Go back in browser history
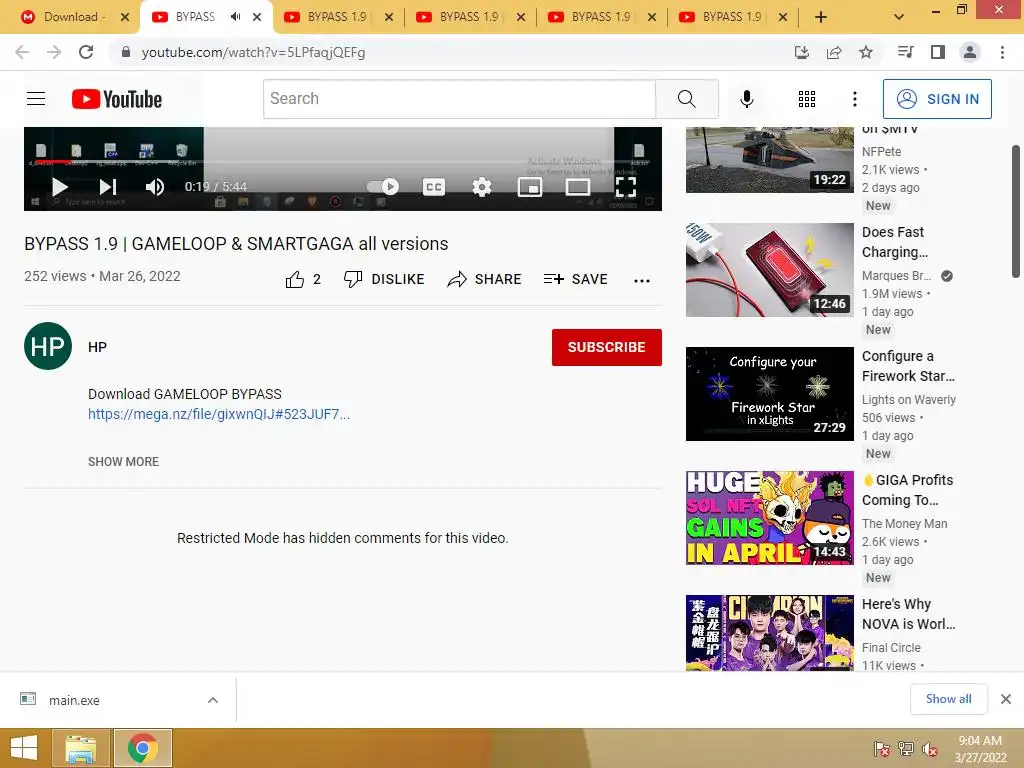This screenshot has width=1024, height=768. point(22,52)
